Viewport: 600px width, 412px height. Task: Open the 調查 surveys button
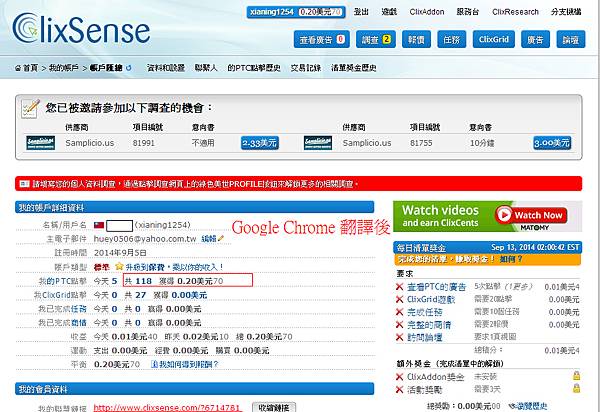376,39
